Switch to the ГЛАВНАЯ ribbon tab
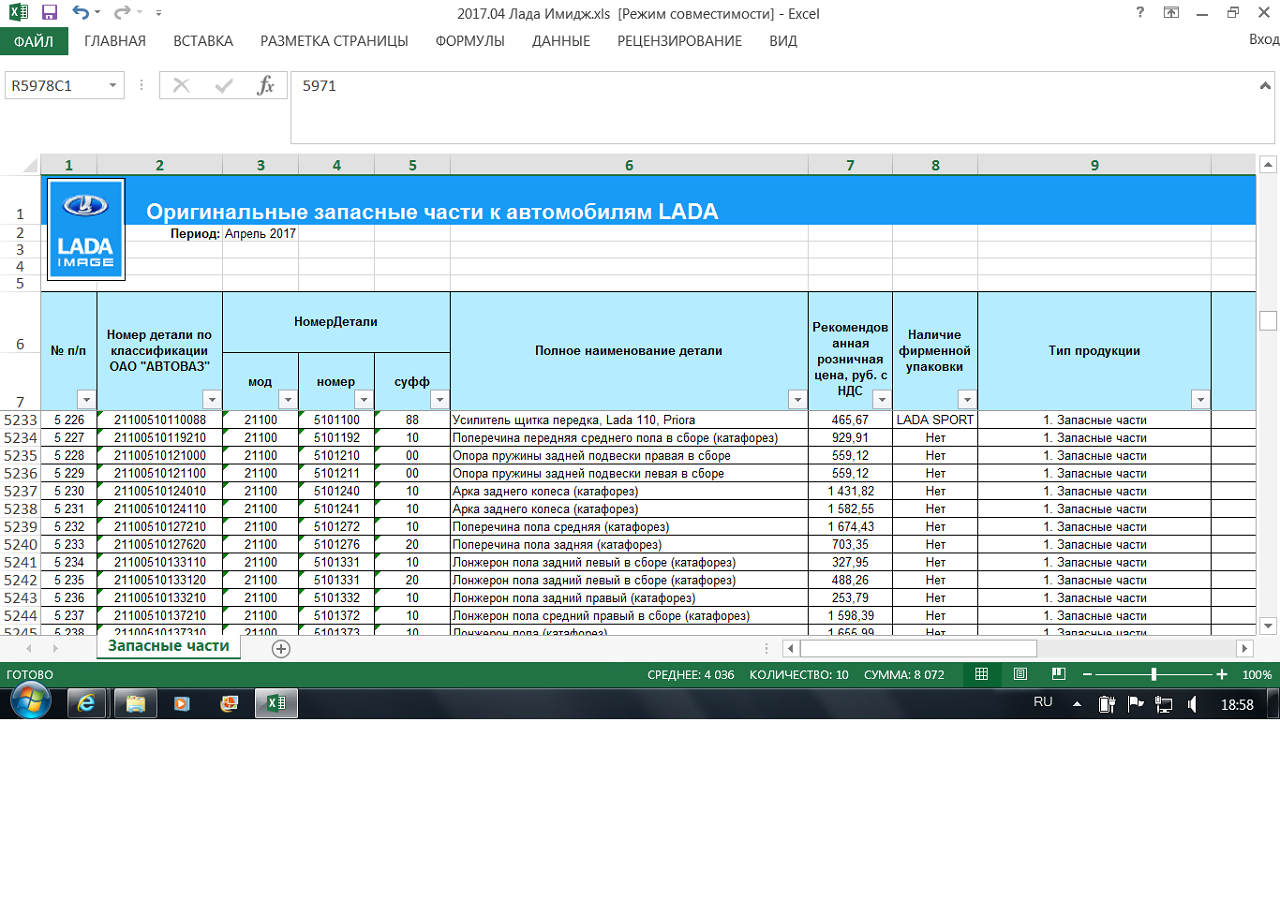Viewport: 1280px width, 899px height. click(x=115, y=41)
